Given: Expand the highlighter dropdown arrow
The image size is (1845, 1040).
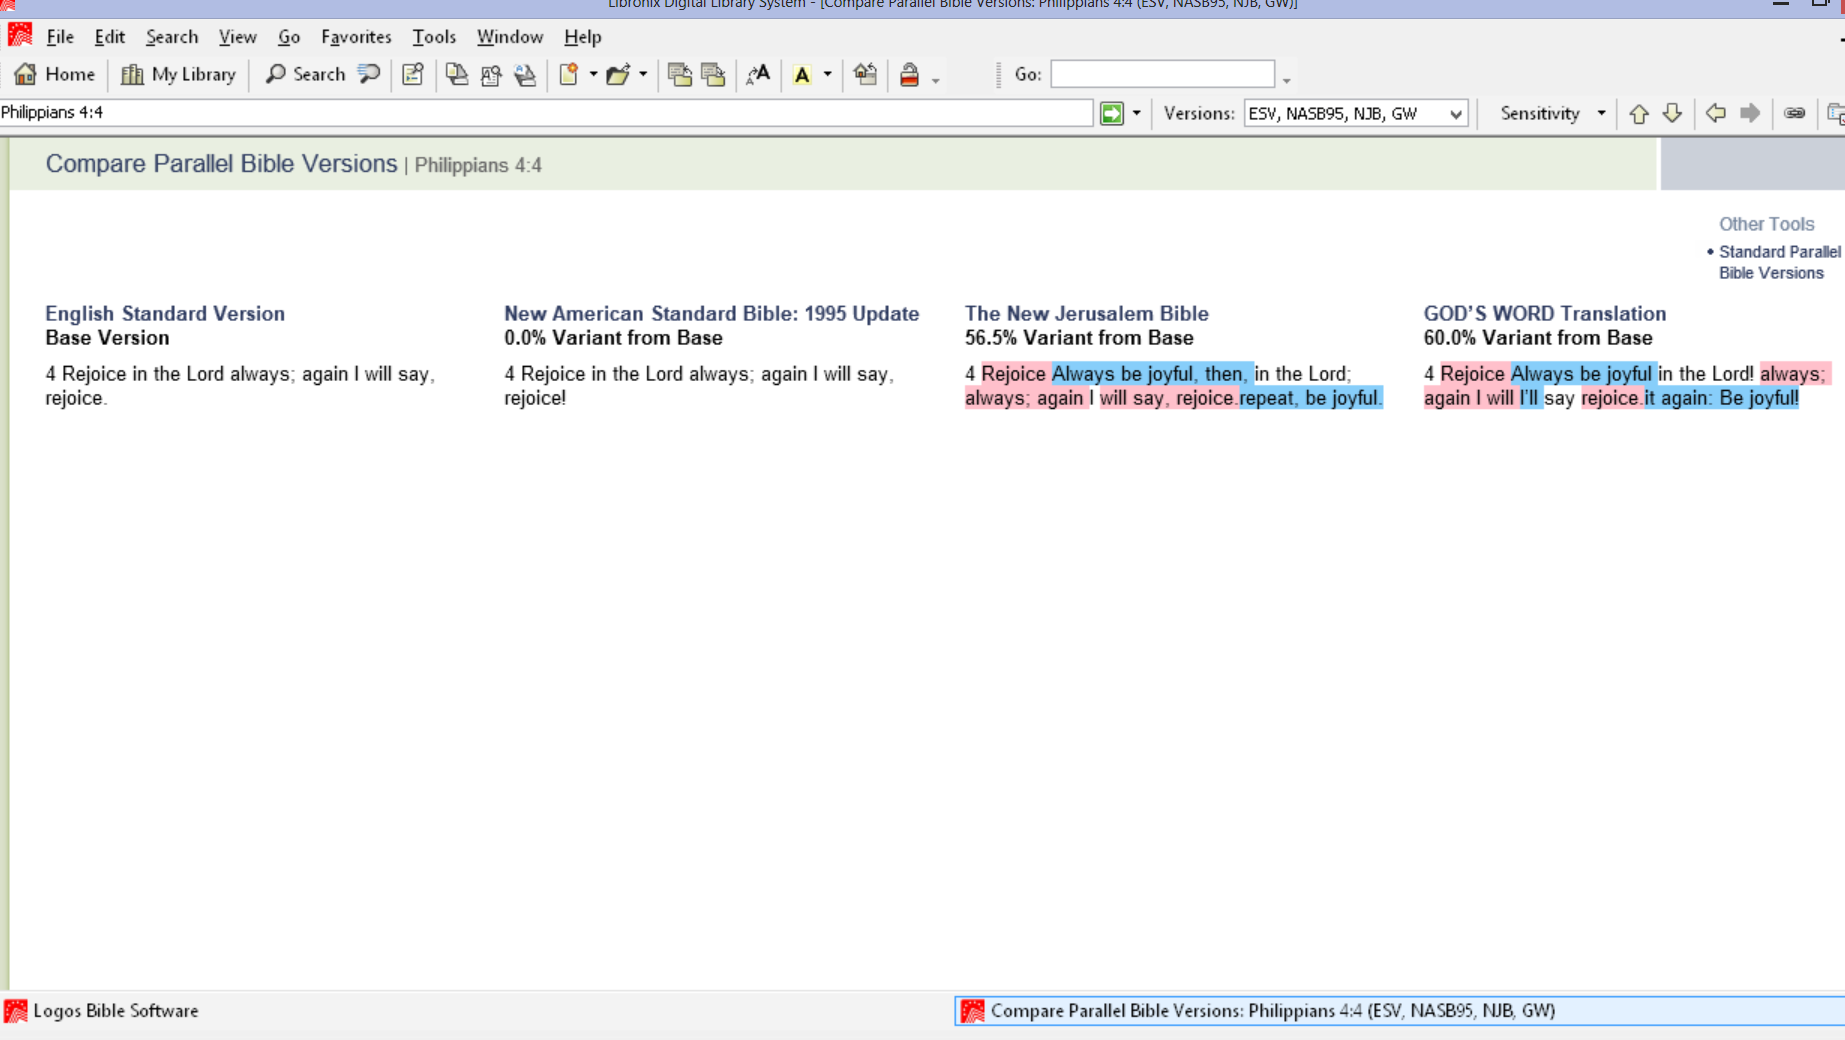Looking at the screenshot, I should [x=827, y=74].
